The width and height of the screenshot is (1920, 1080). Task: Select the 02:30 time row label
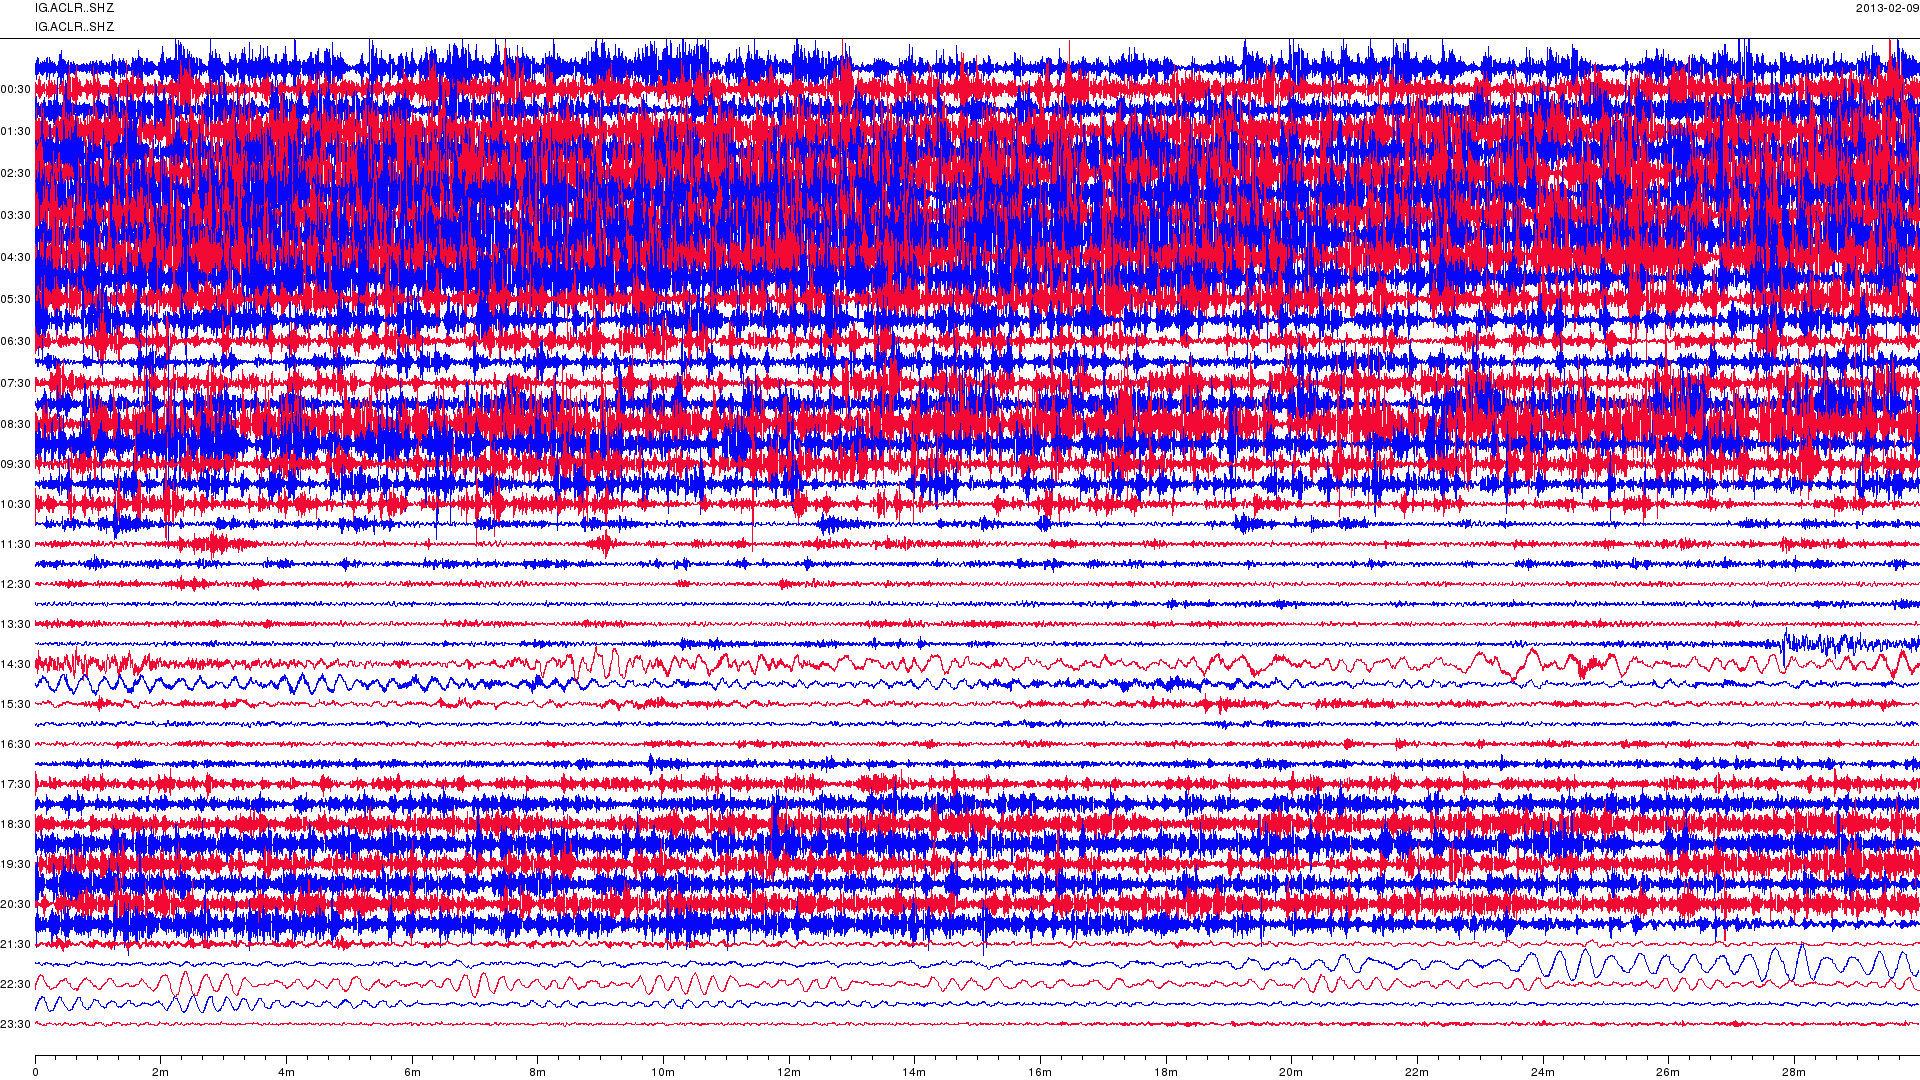(x=16, y=174)
